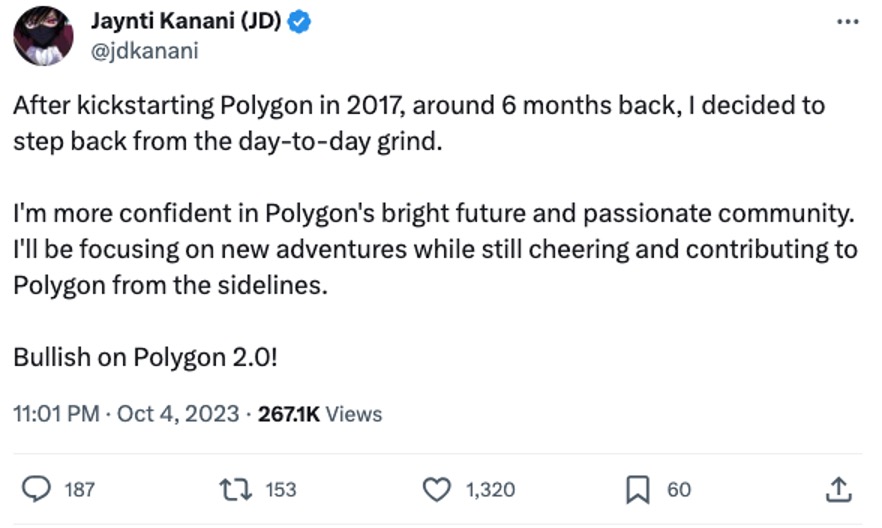Click the Oct 4, 2023 date
Viewport: 882px width, 528px height.
pos(178,413)
